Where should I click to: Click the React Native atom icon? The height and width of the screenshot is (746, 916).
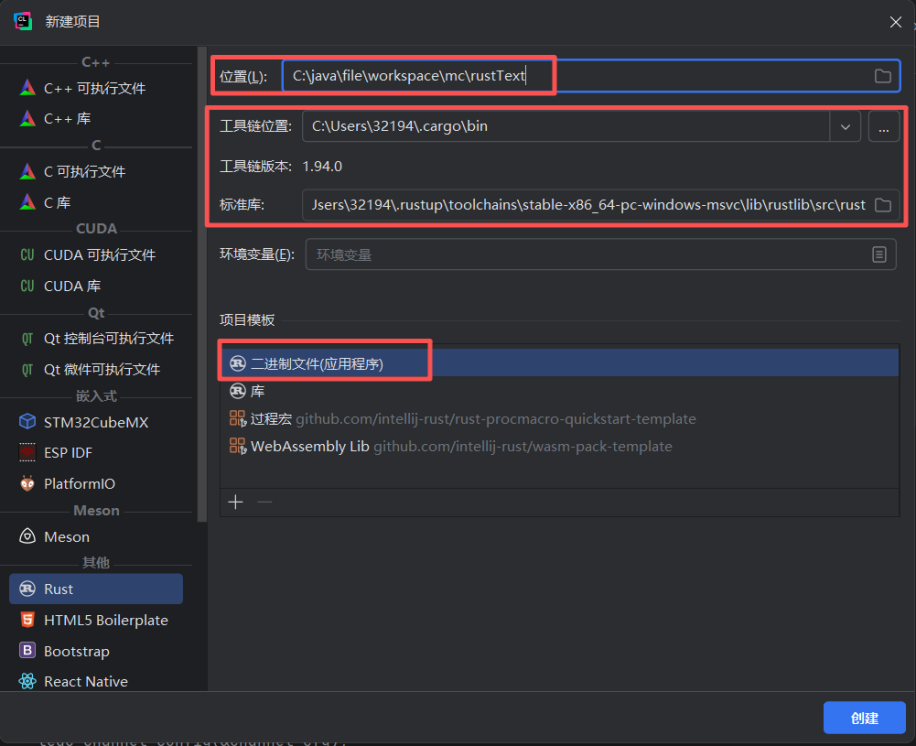click(27, 681)
